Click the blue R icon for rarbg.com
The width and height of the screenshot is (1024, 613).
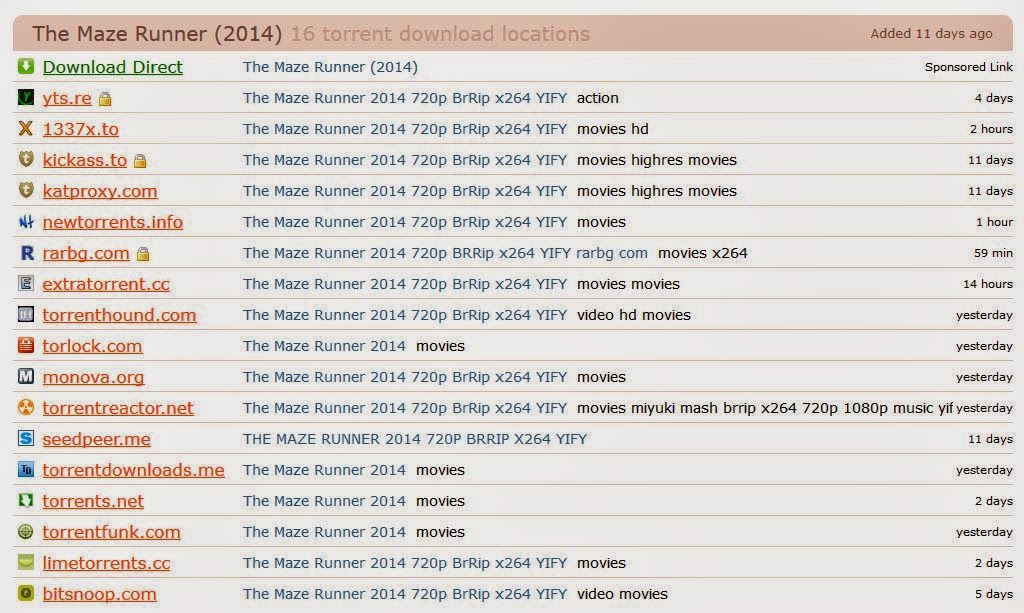[x=25, y=252]
